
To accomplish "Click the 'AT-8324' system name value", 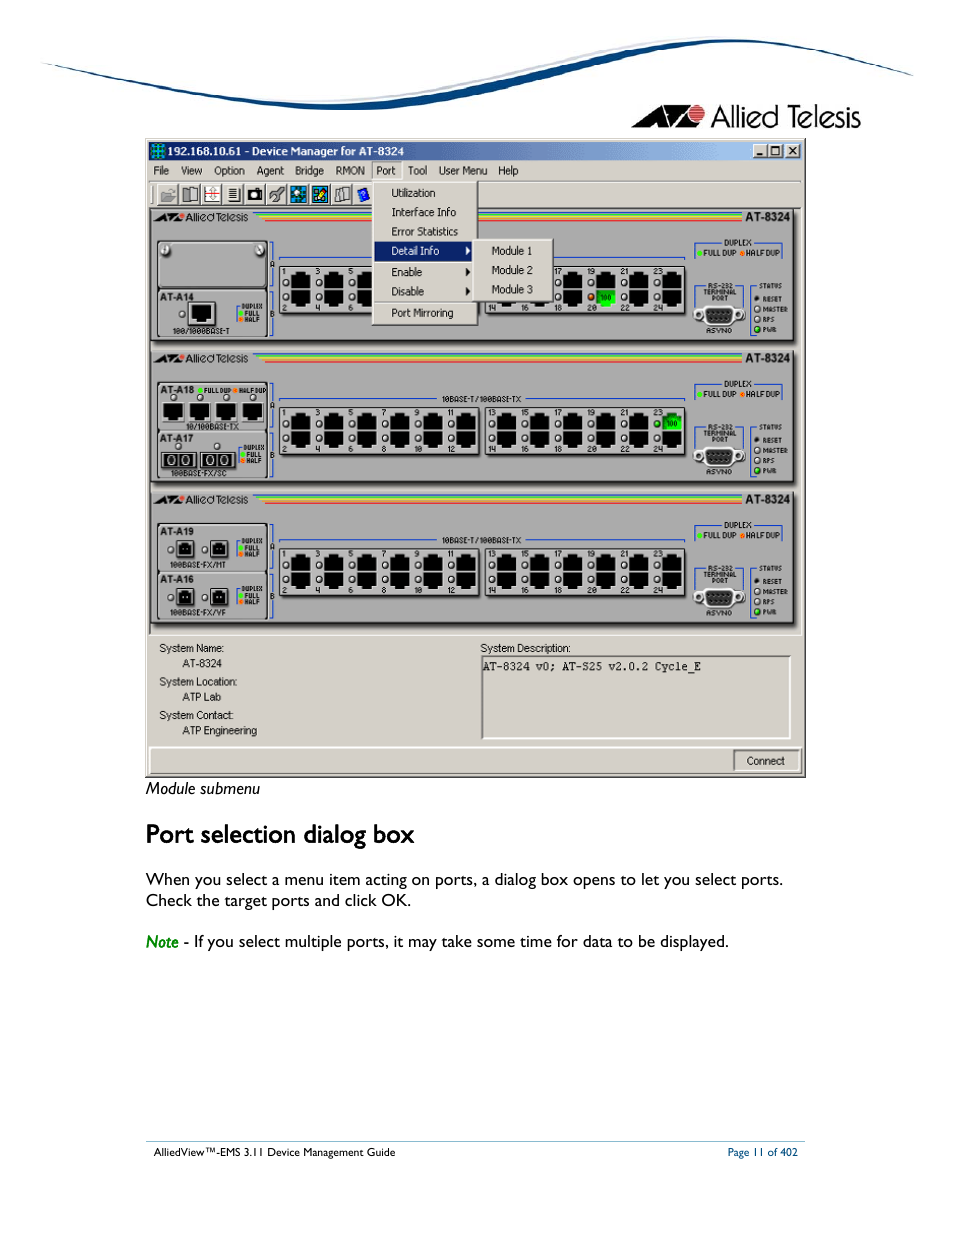I will pos(202,664).
